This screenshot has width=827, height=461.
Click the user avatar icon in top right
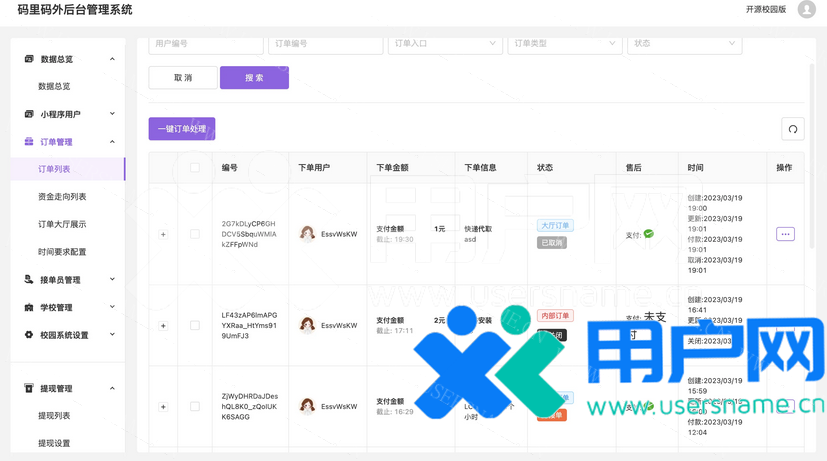click(x=806, y=10)
